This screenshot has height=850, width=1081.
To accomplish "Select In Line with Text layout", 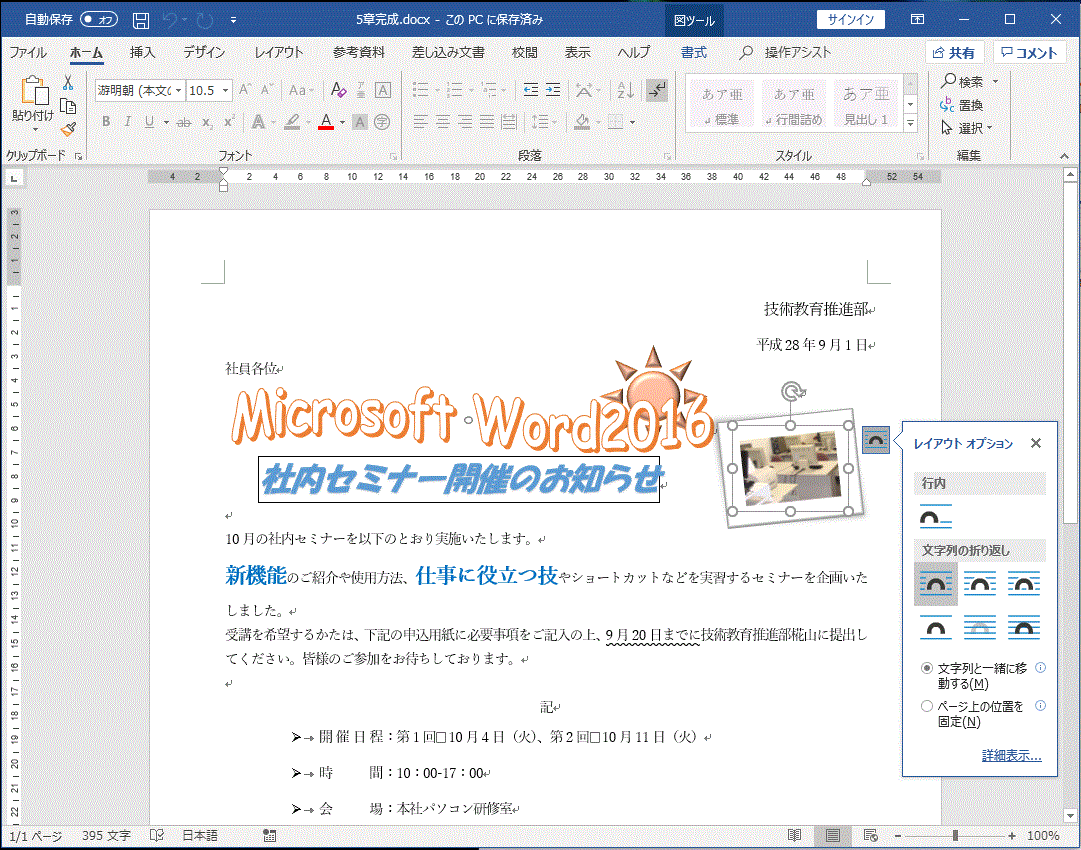I will pyautogui.click(x=936, y=516).
